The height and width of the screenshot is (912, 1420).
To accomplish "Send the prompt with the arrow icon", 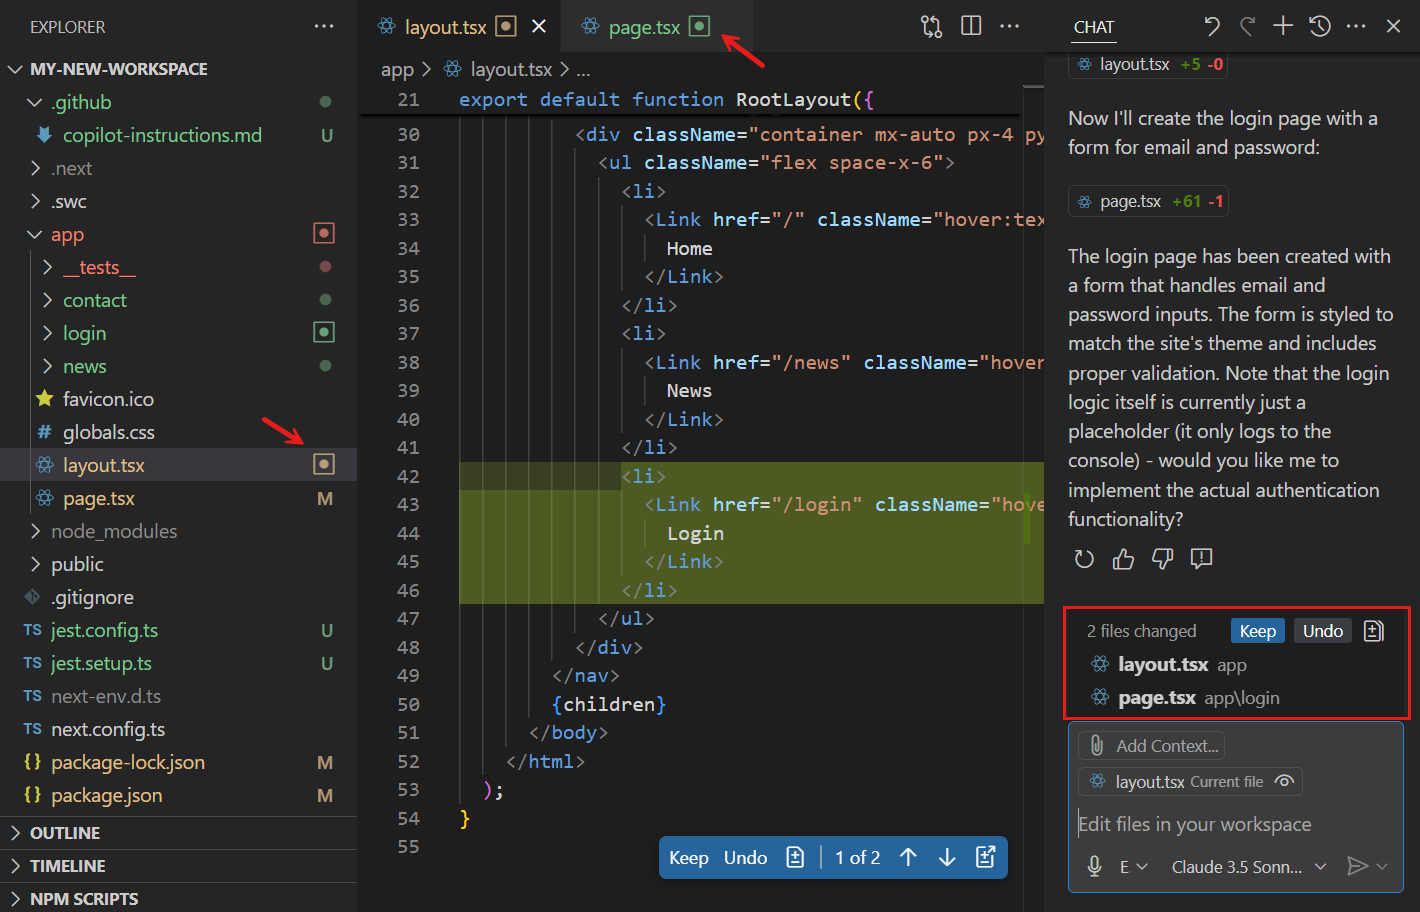I will coord(1360,866).
